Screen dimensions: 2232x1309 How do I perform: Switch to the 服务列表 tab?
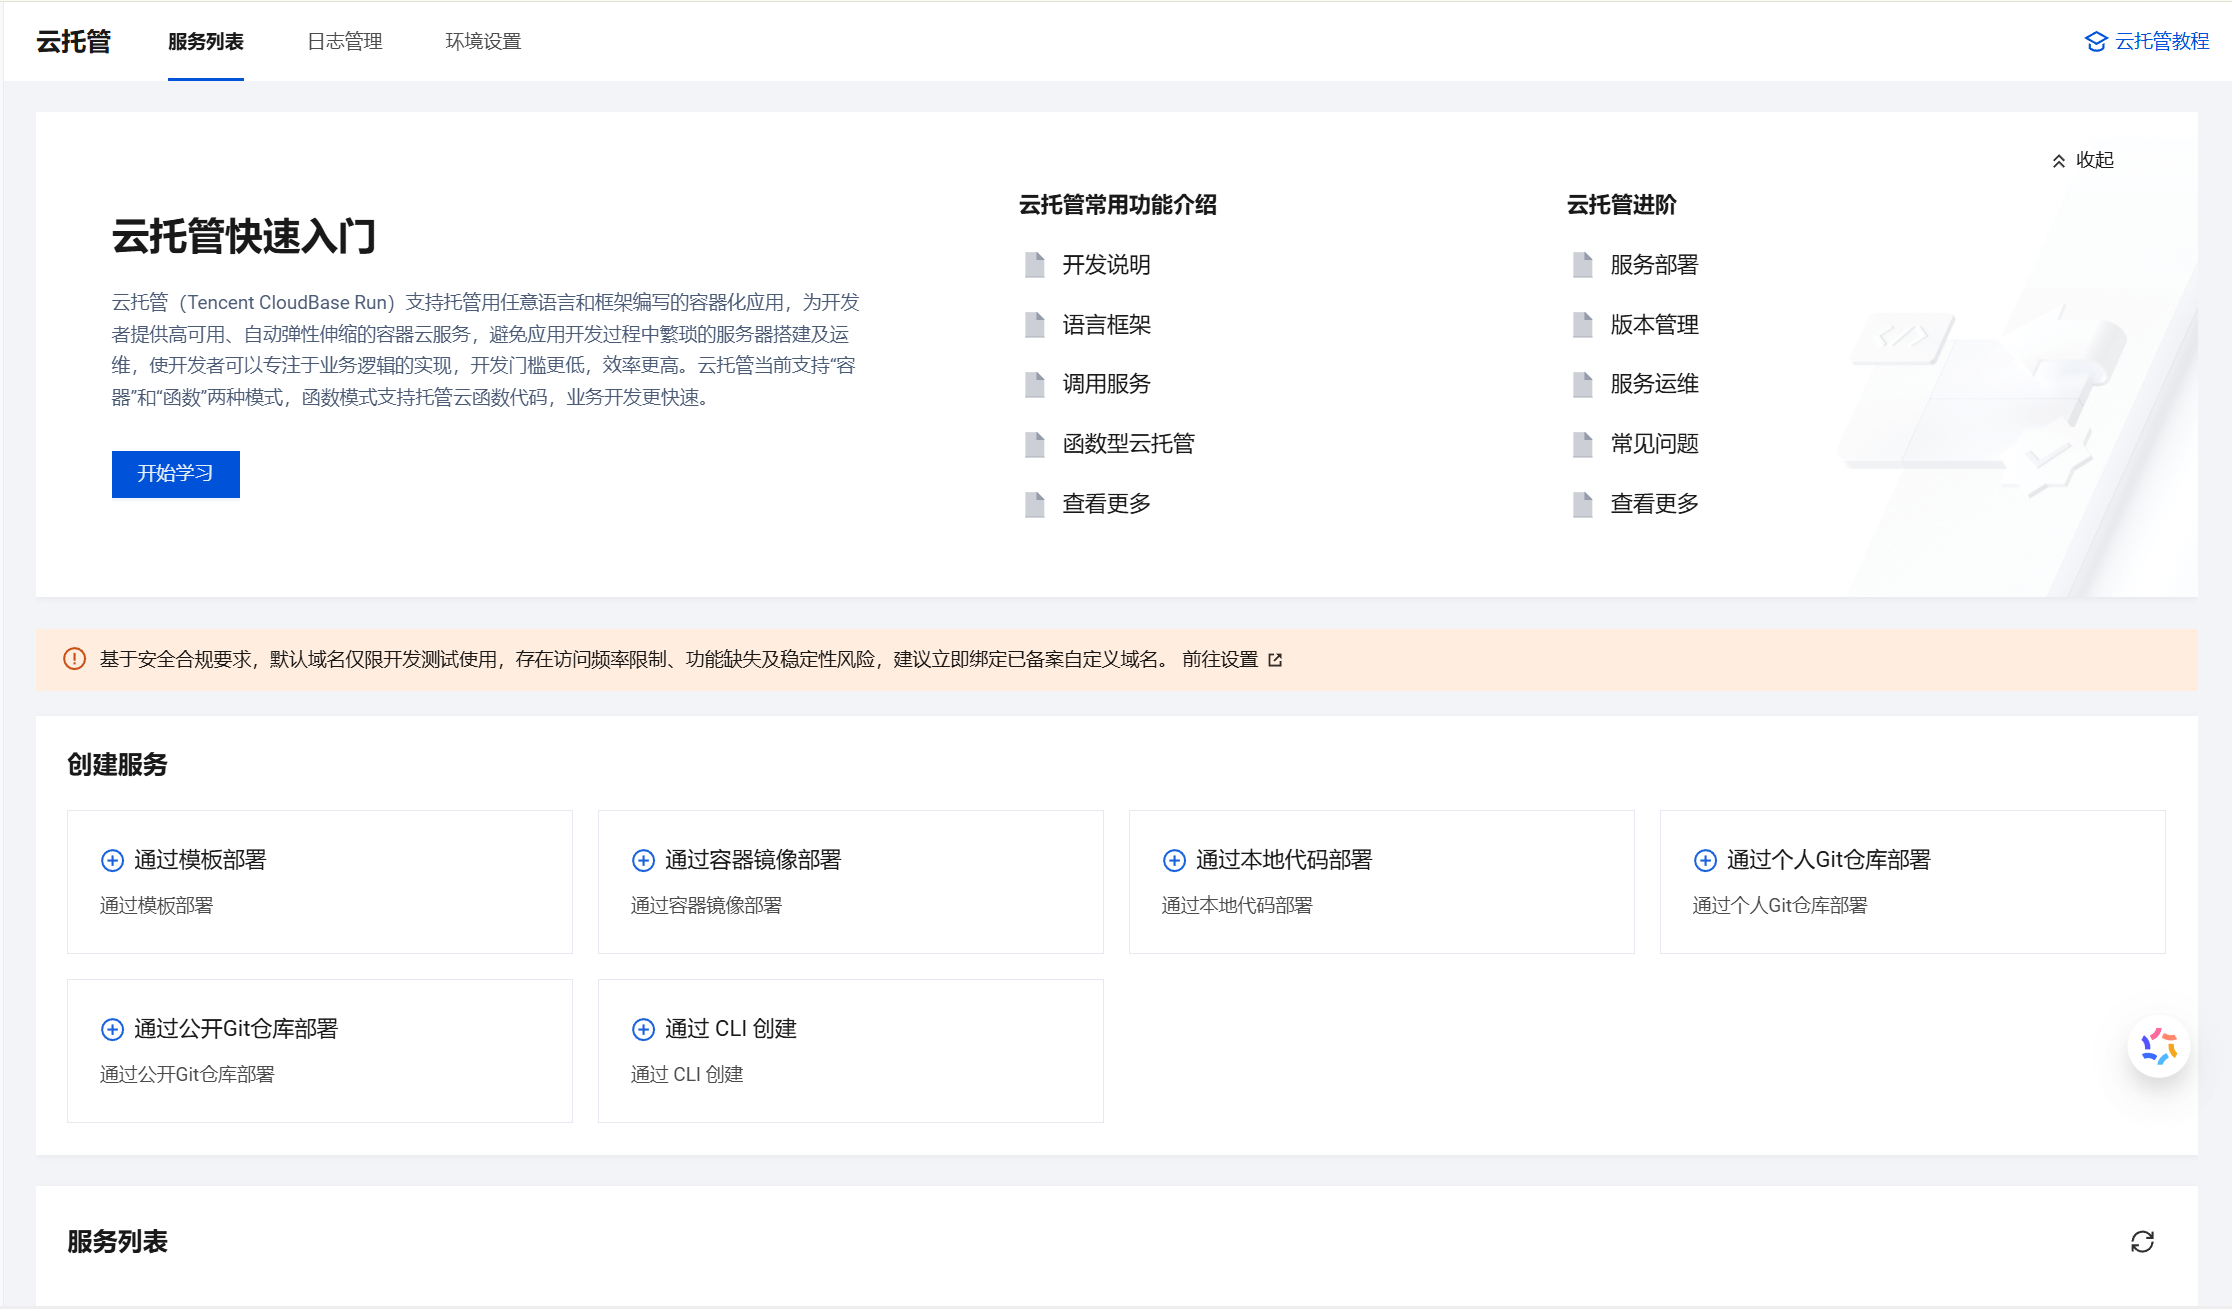[206, 42]
